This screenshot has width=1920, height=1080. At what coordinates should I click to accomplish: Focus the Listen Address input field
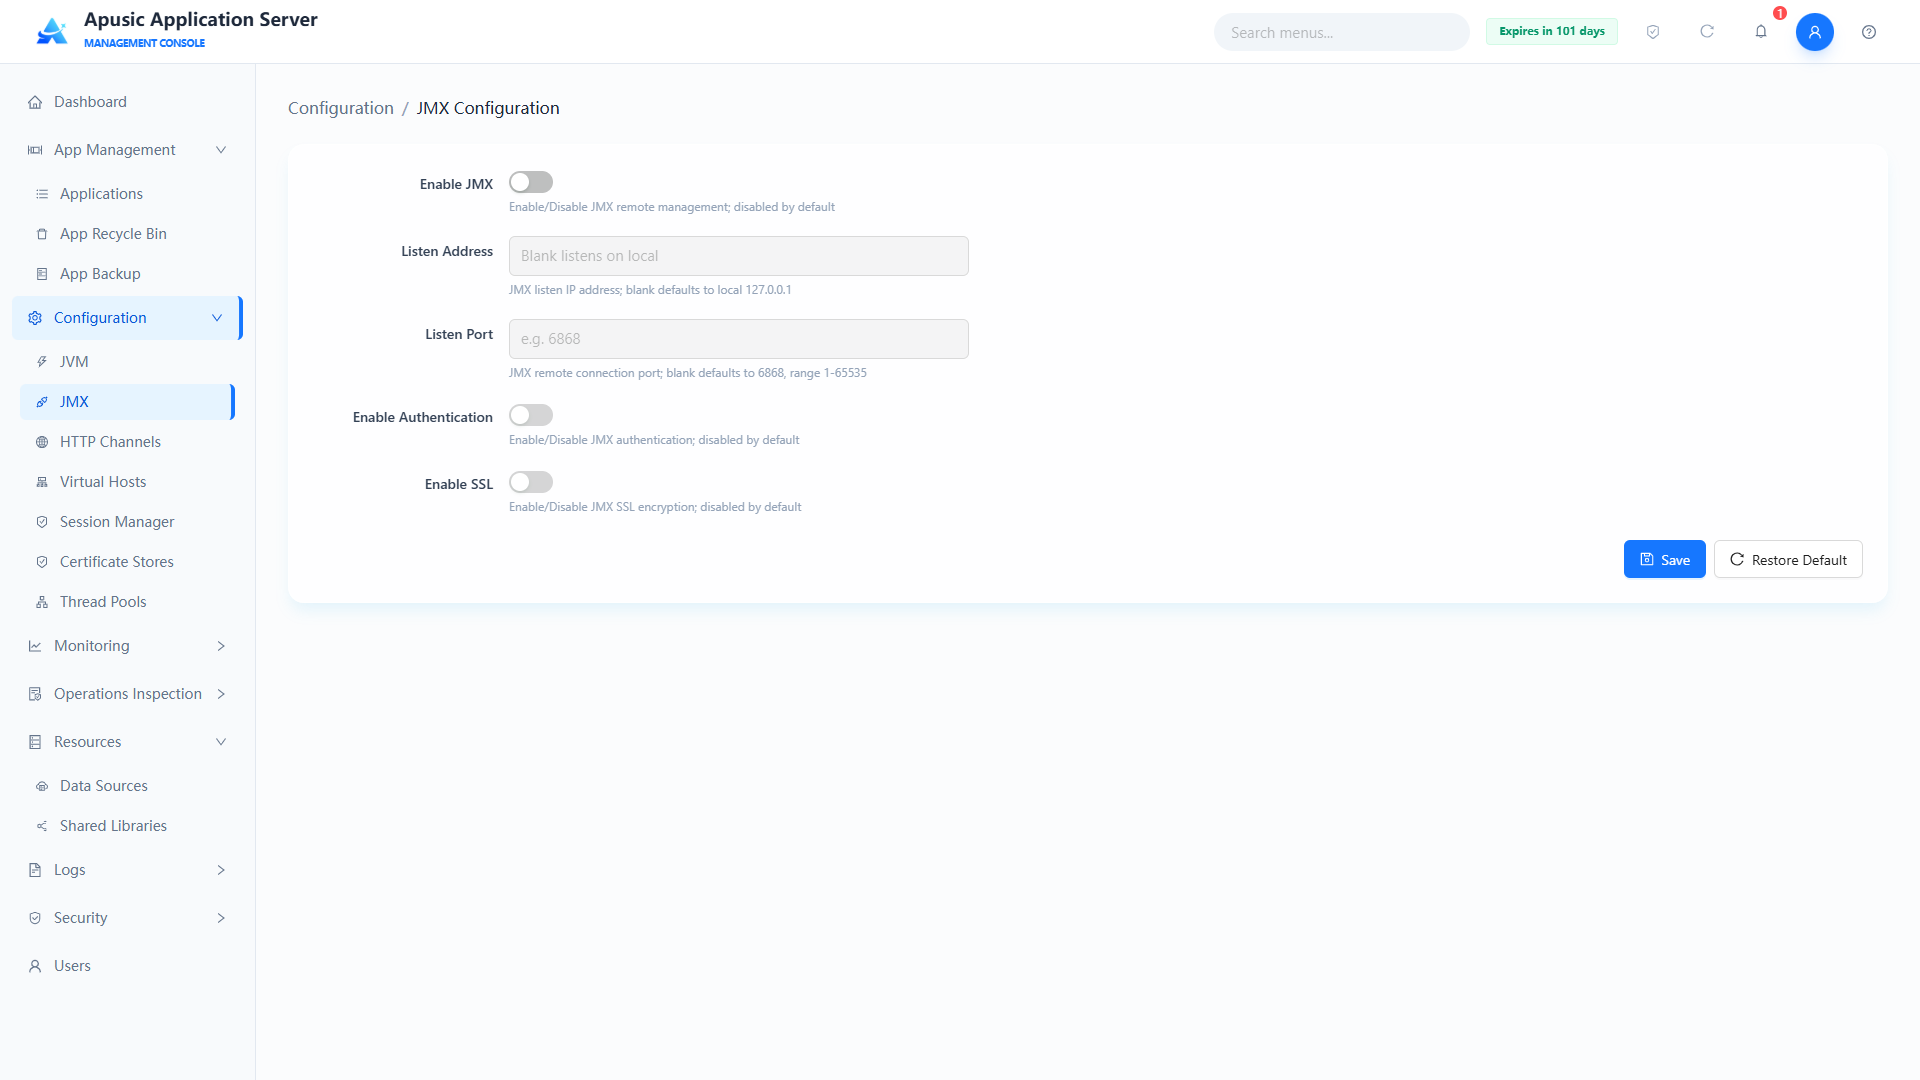click(739, 256)
